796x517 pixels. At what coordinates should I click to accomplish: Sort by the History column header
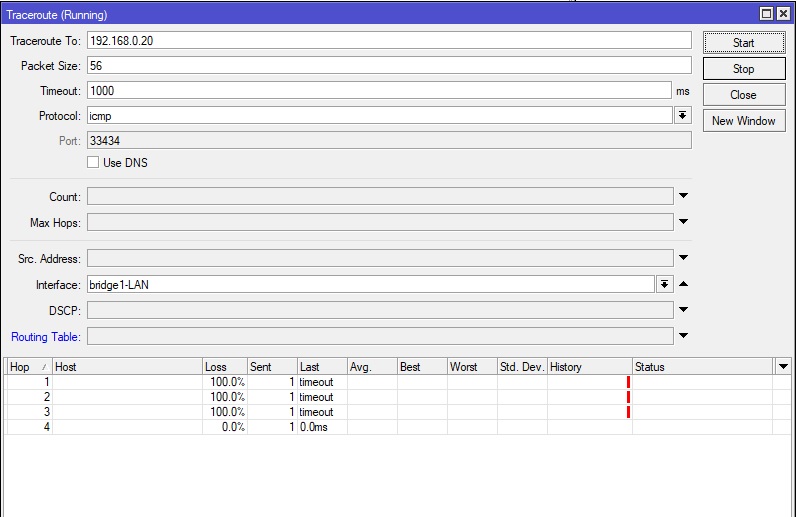click(x=589, y=367)
